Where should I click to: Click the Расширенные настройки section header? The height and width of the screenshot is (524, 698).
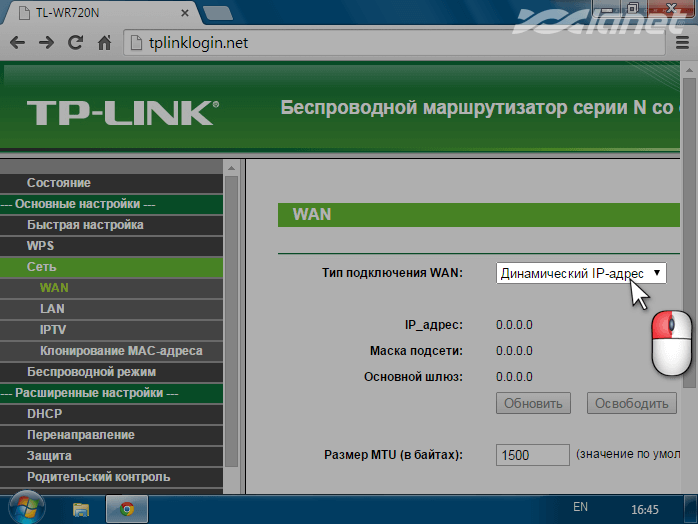111,393
